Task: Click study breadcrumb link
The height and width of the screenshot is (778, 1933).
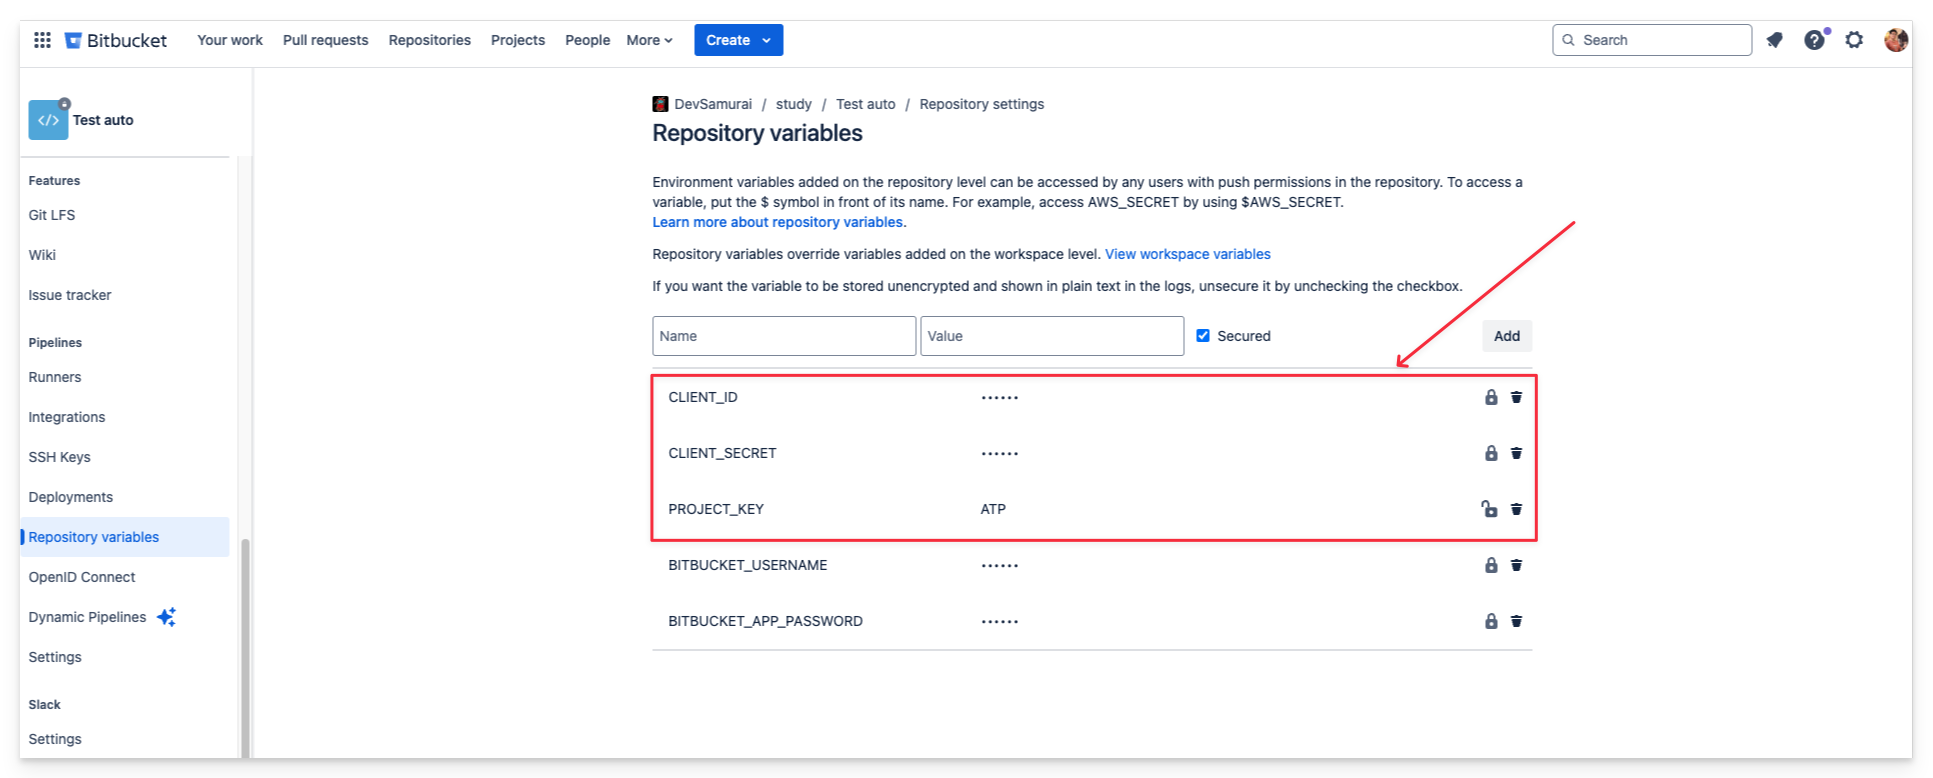Action: 793,104
